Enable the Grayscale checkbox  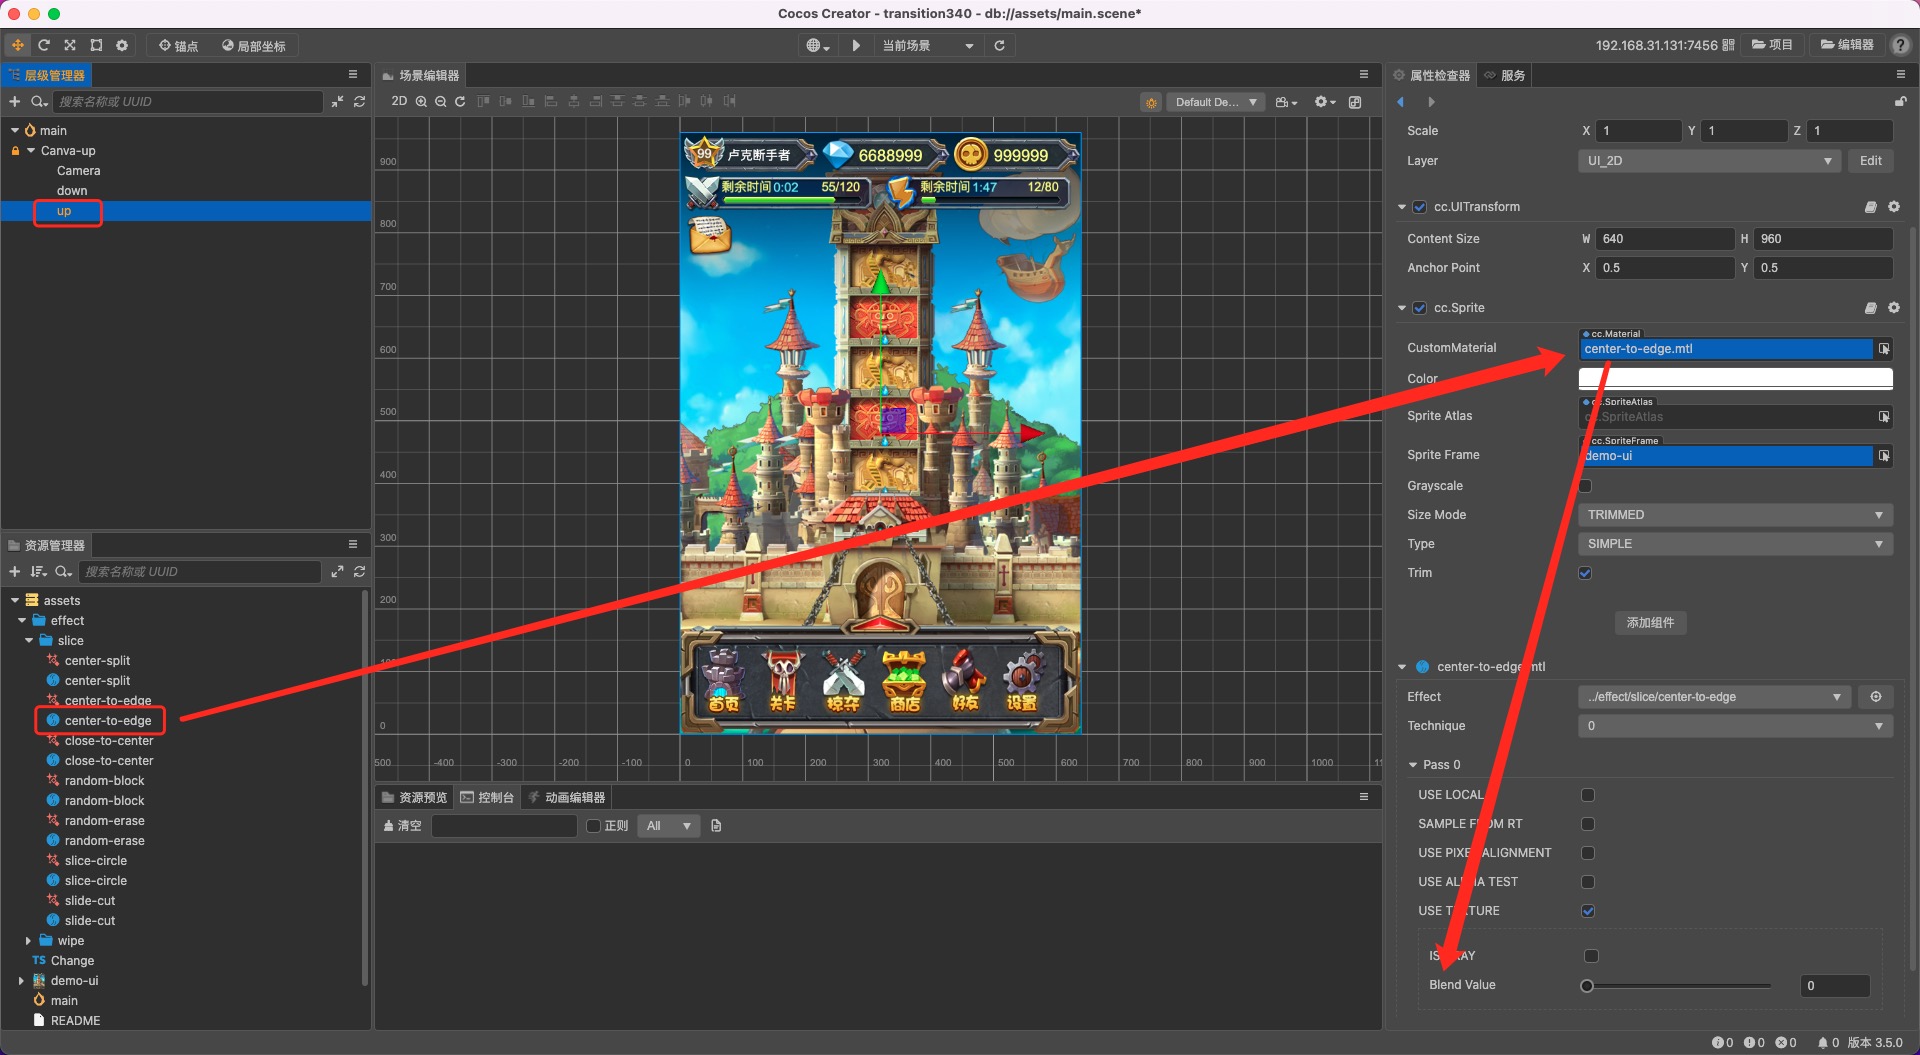[1585, 486]
